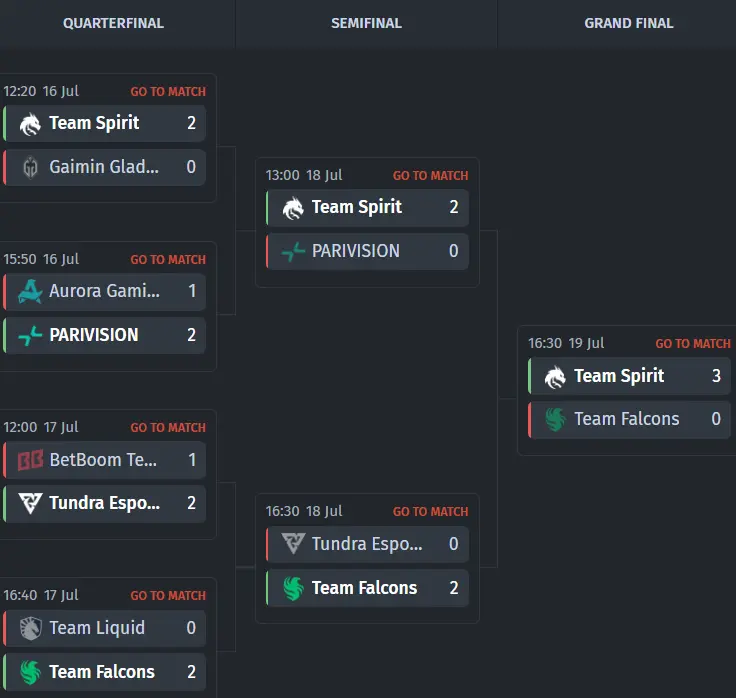
Task: Click Team Liquid logo icon
Action: (31, 628)
